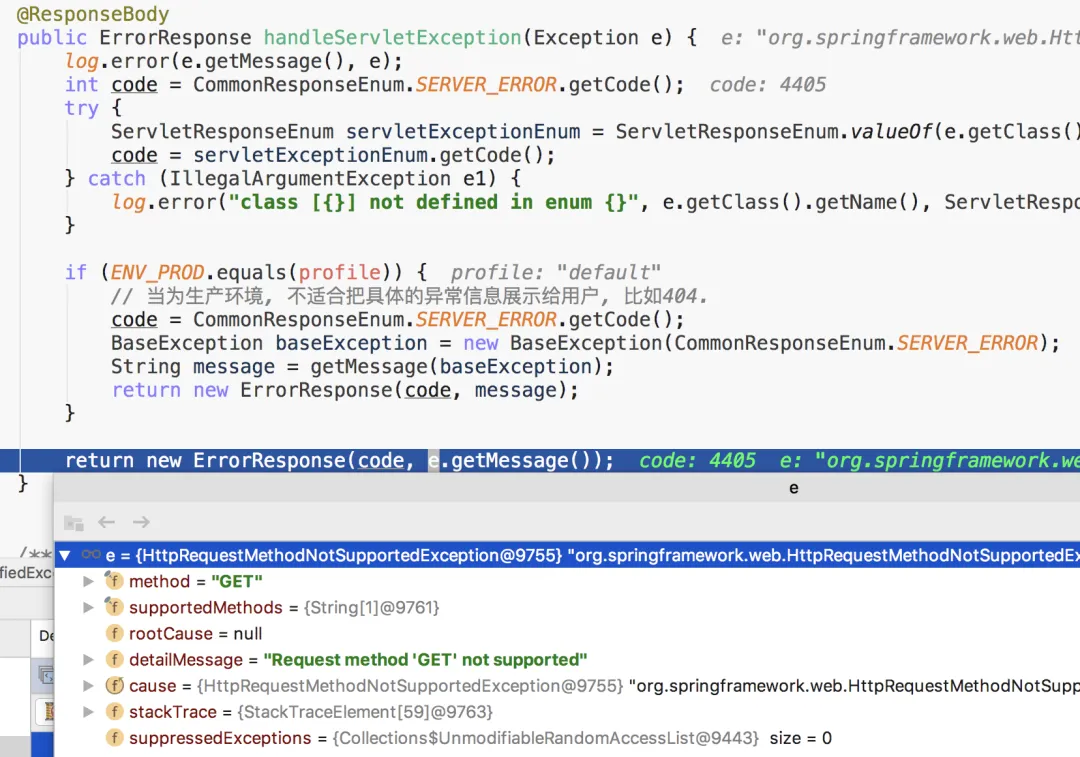Click the {String[1]@9761} value

point(371,608)
